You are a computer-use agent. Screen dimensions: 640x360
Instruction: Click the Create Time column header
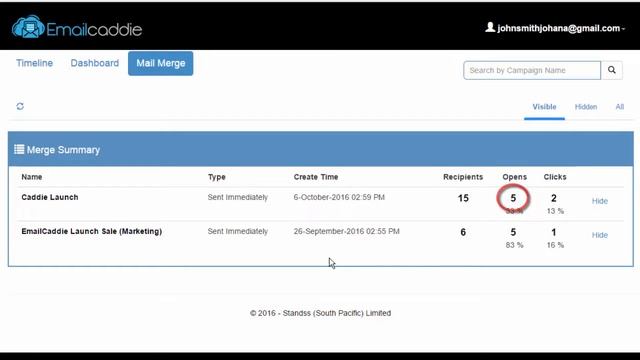pos(316,177)
